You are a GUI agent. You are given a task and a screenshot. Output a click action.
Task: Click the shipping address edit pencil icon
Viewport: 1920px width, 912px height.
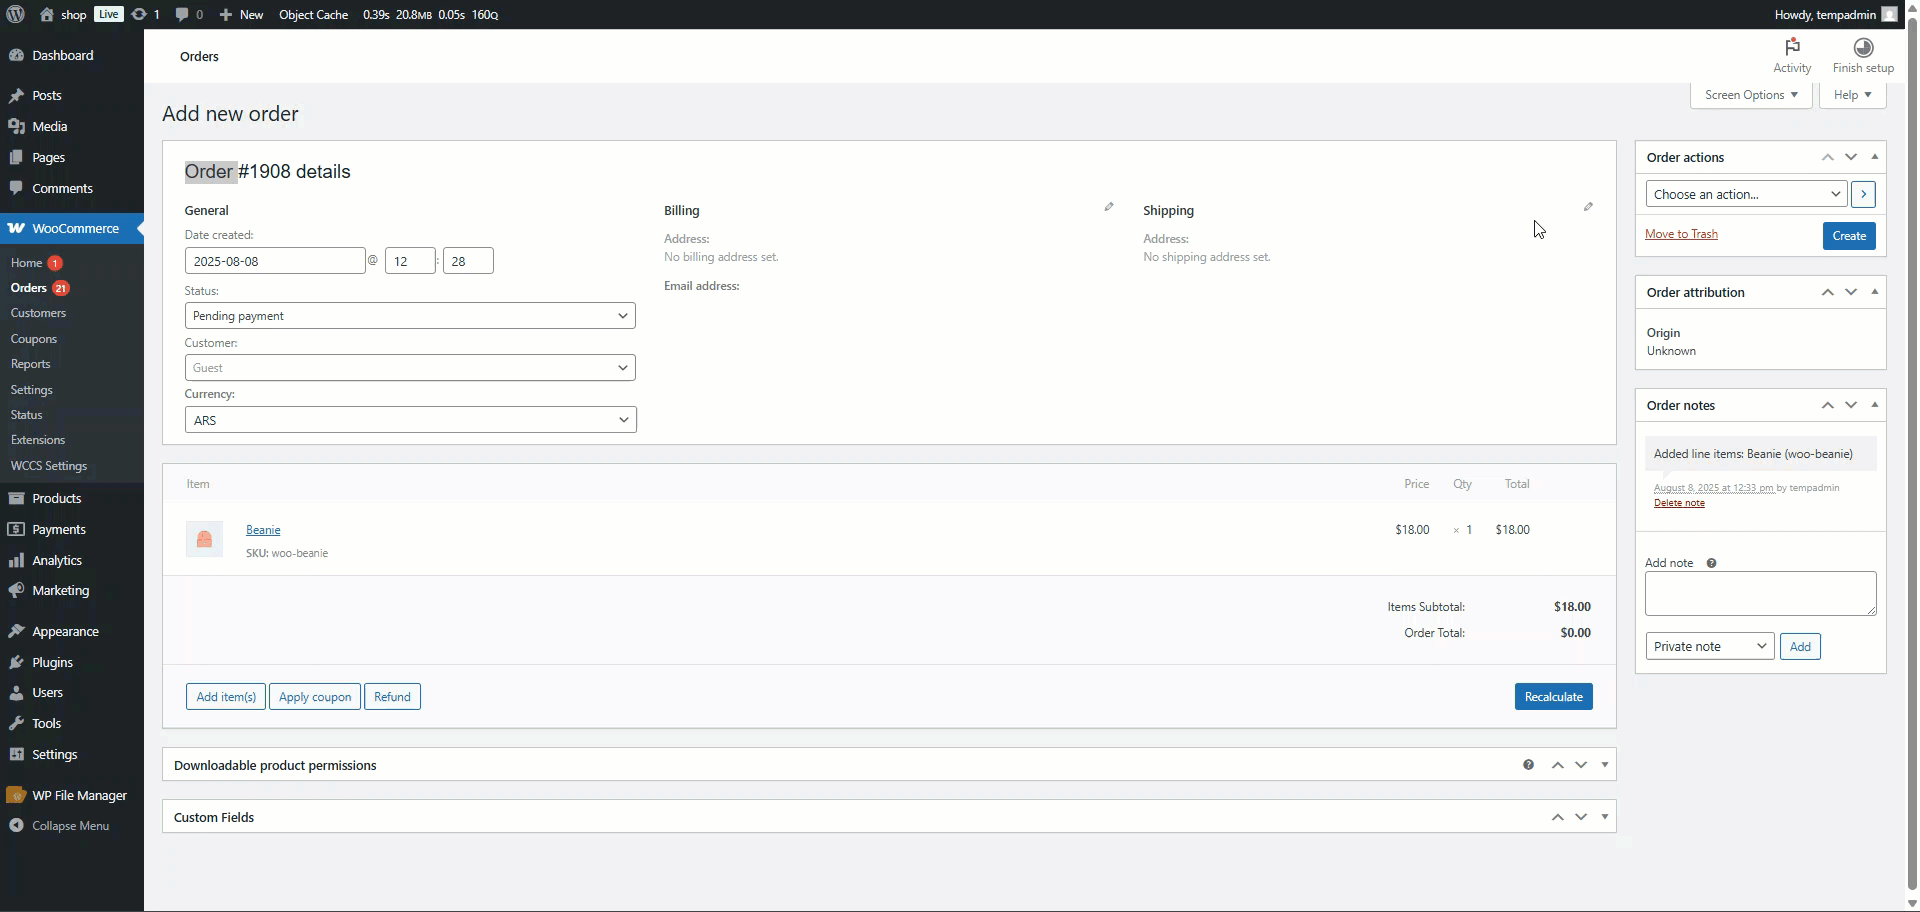click(1588, 207)
